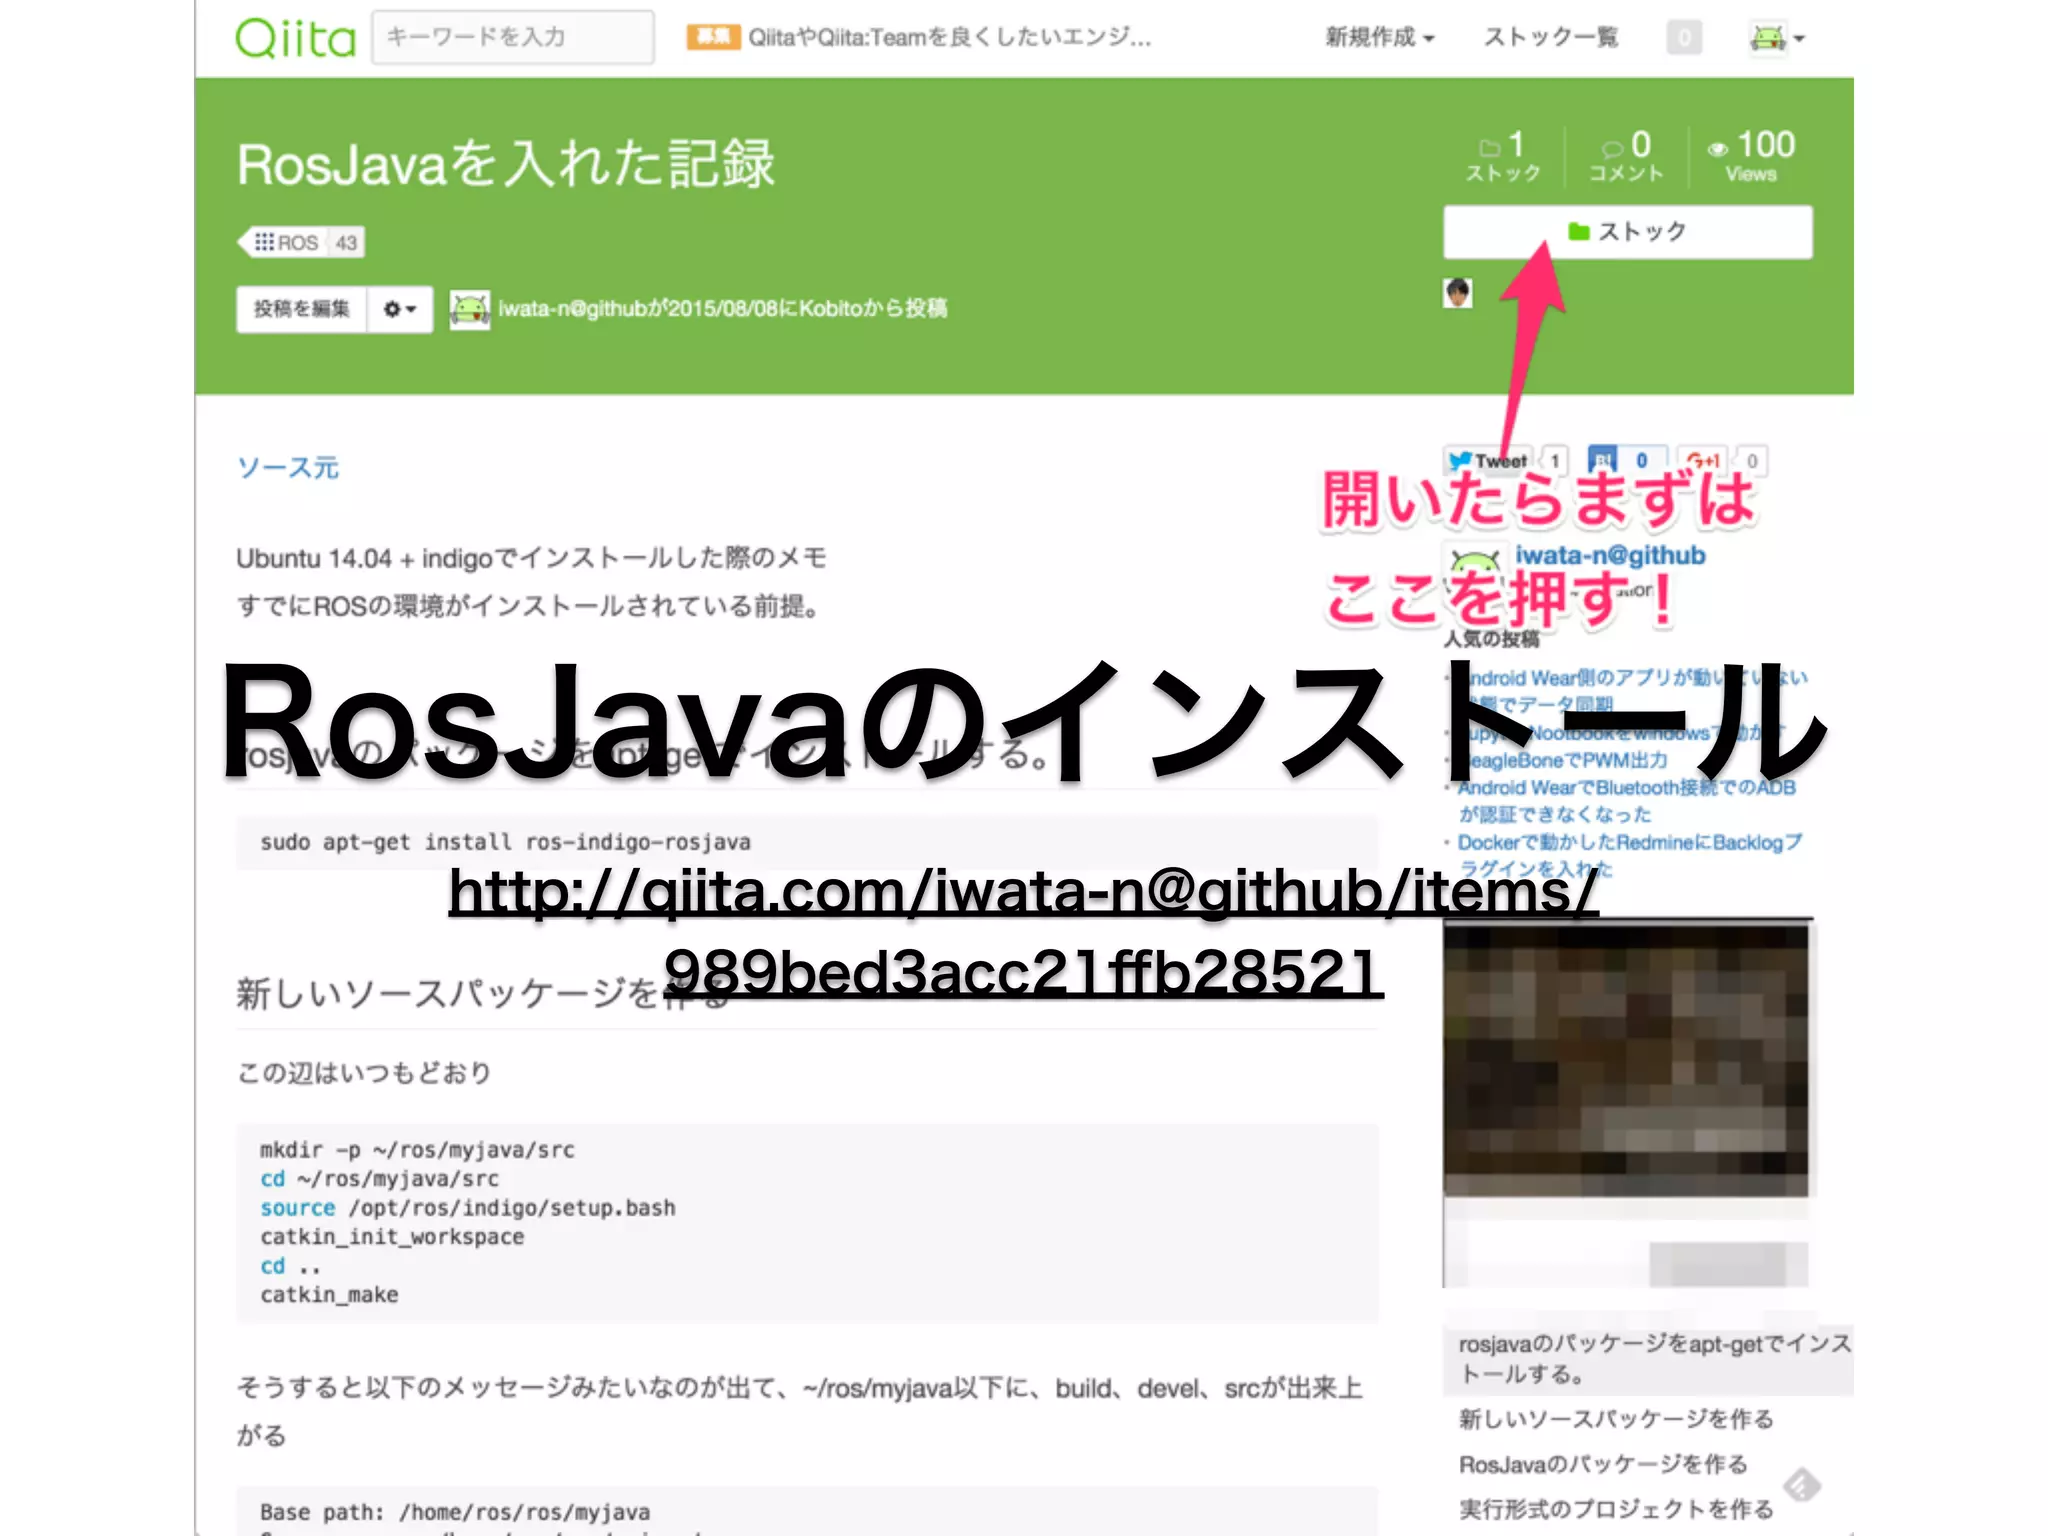The width and height of the screenshot is (2048, 1536).
Task: Click the この辺はいつもどおり paragraph
Action: 364,1073
